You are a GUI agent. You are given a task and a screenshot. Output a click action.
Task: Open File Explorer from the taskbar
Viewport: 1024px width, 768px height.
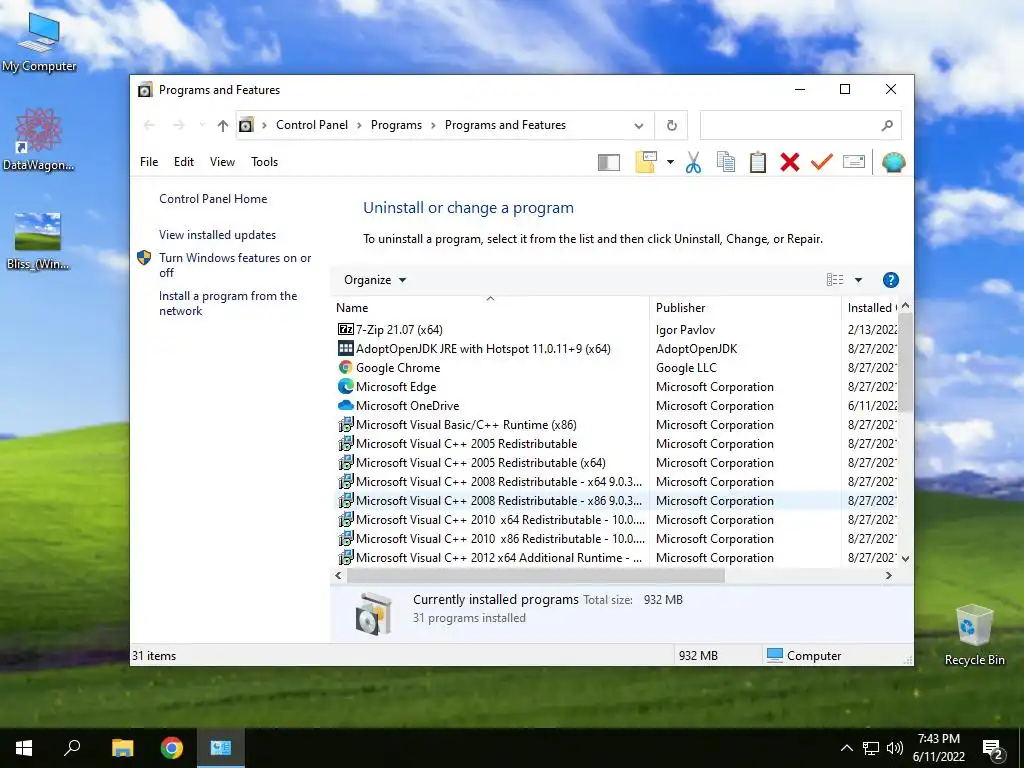[122, 748]
